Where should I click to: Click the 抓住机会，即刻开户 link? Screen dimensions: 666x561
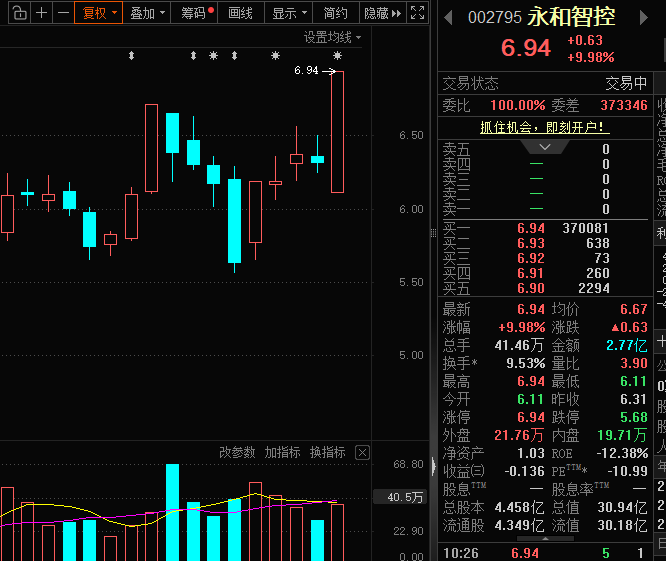coord(544,127)
